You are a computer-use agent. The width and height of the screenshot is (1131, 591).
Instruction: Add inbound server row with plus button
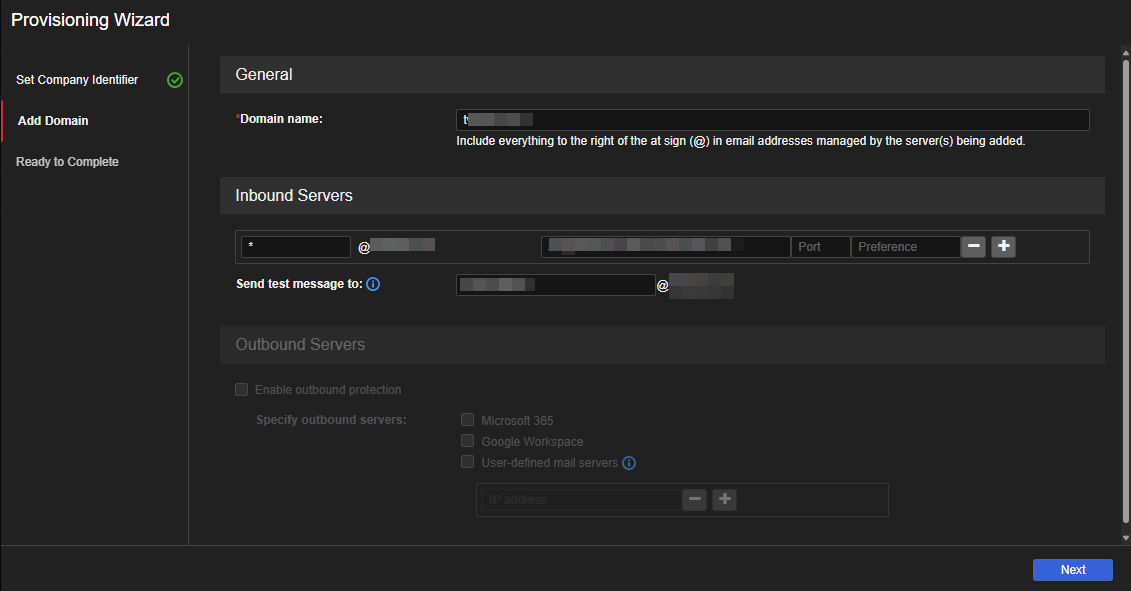(x=1003, y=246)
